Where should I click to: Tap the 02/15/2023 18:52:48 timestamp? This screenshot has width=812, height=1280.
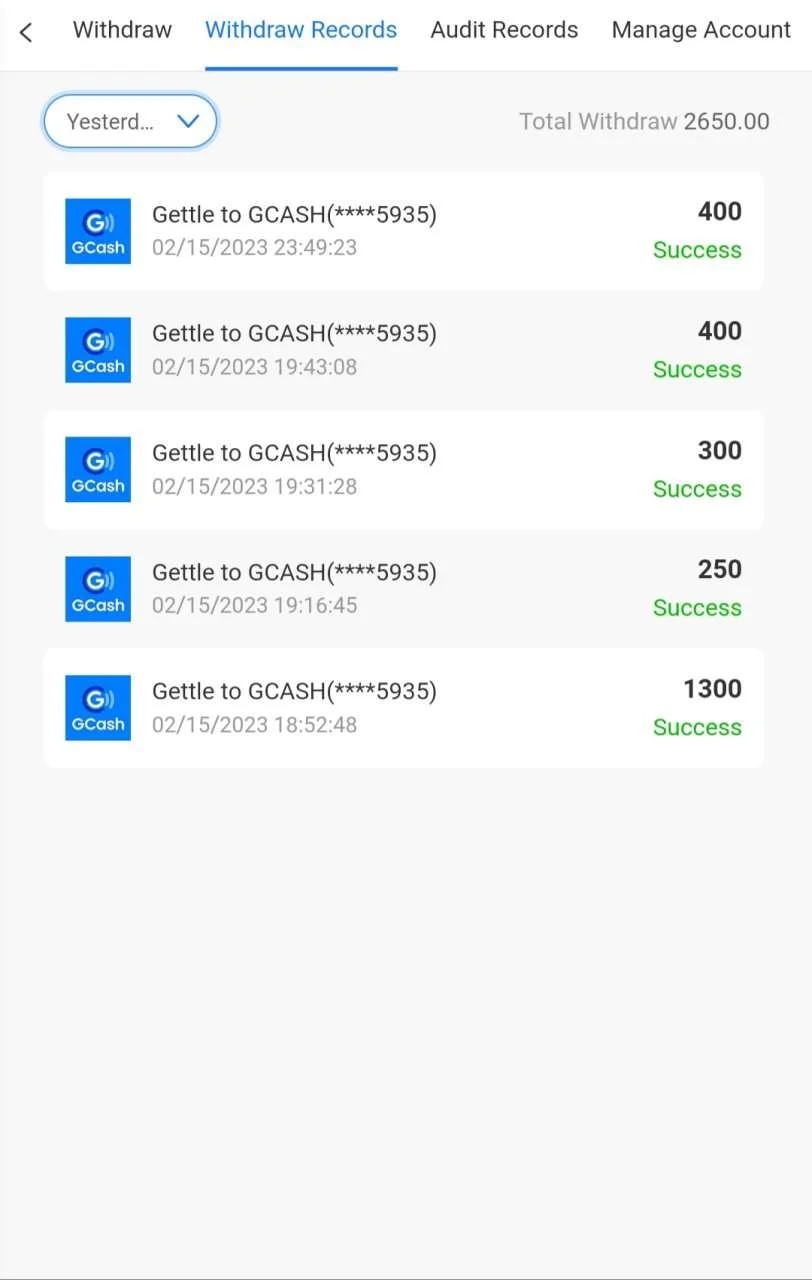point(254,724)
